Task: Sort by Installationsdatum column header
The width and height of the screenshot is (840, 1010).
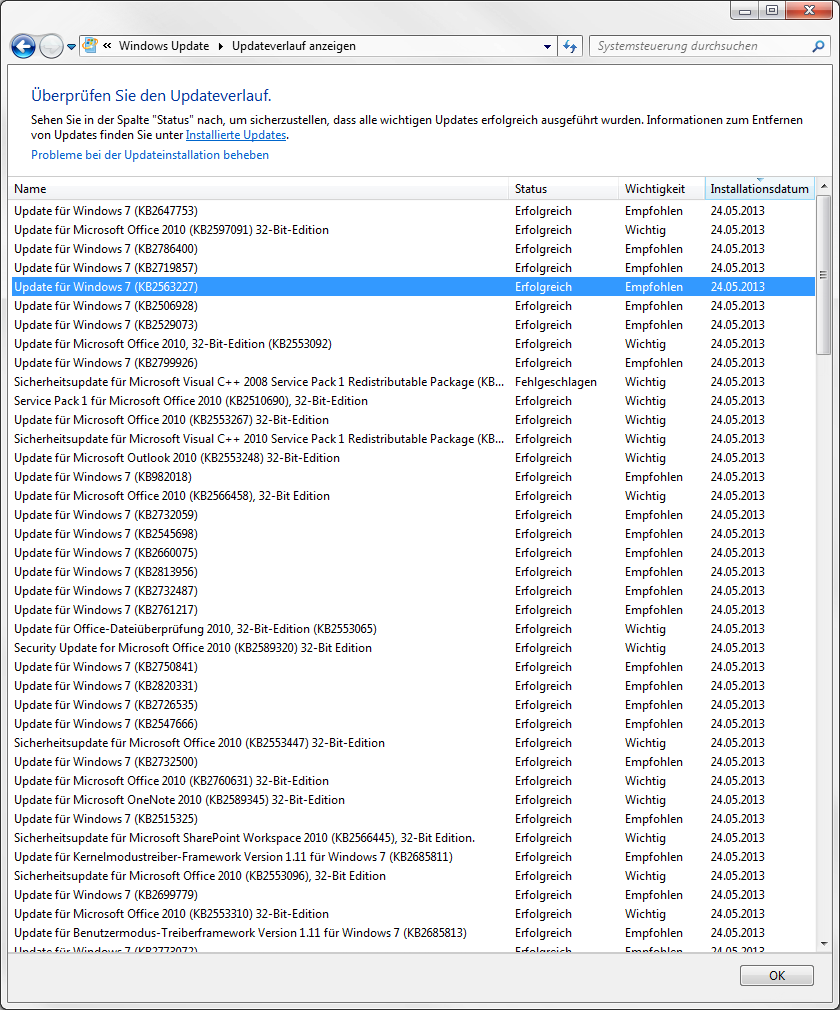Action: coord(760,189)
